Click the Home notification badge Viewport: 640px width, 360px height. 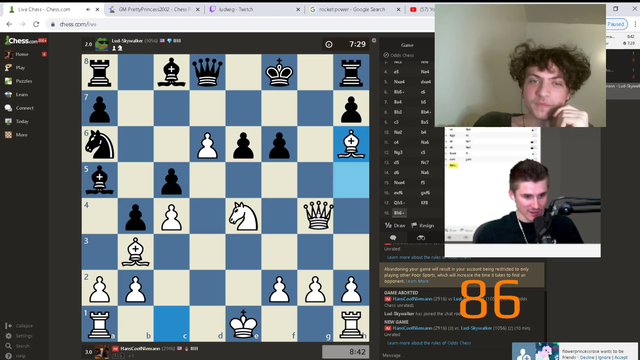[44, 54]
